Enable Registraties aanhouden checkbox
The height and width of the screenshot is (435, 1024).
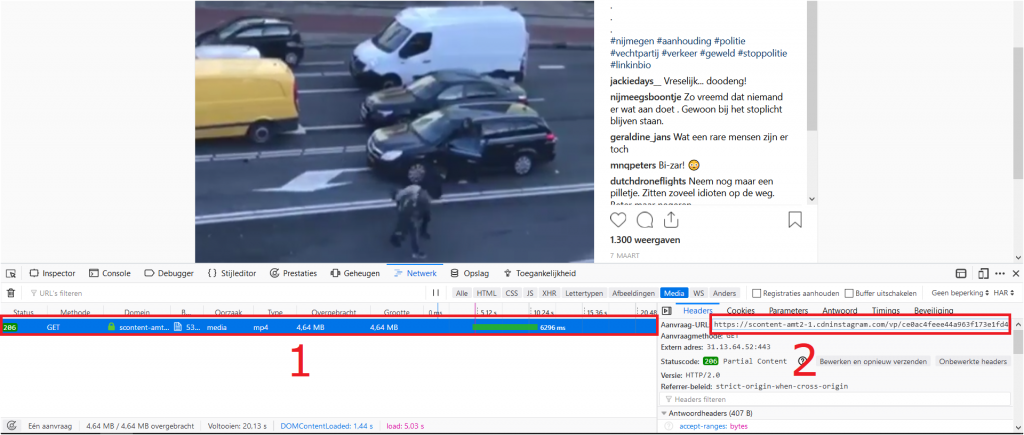coord(757,293)
